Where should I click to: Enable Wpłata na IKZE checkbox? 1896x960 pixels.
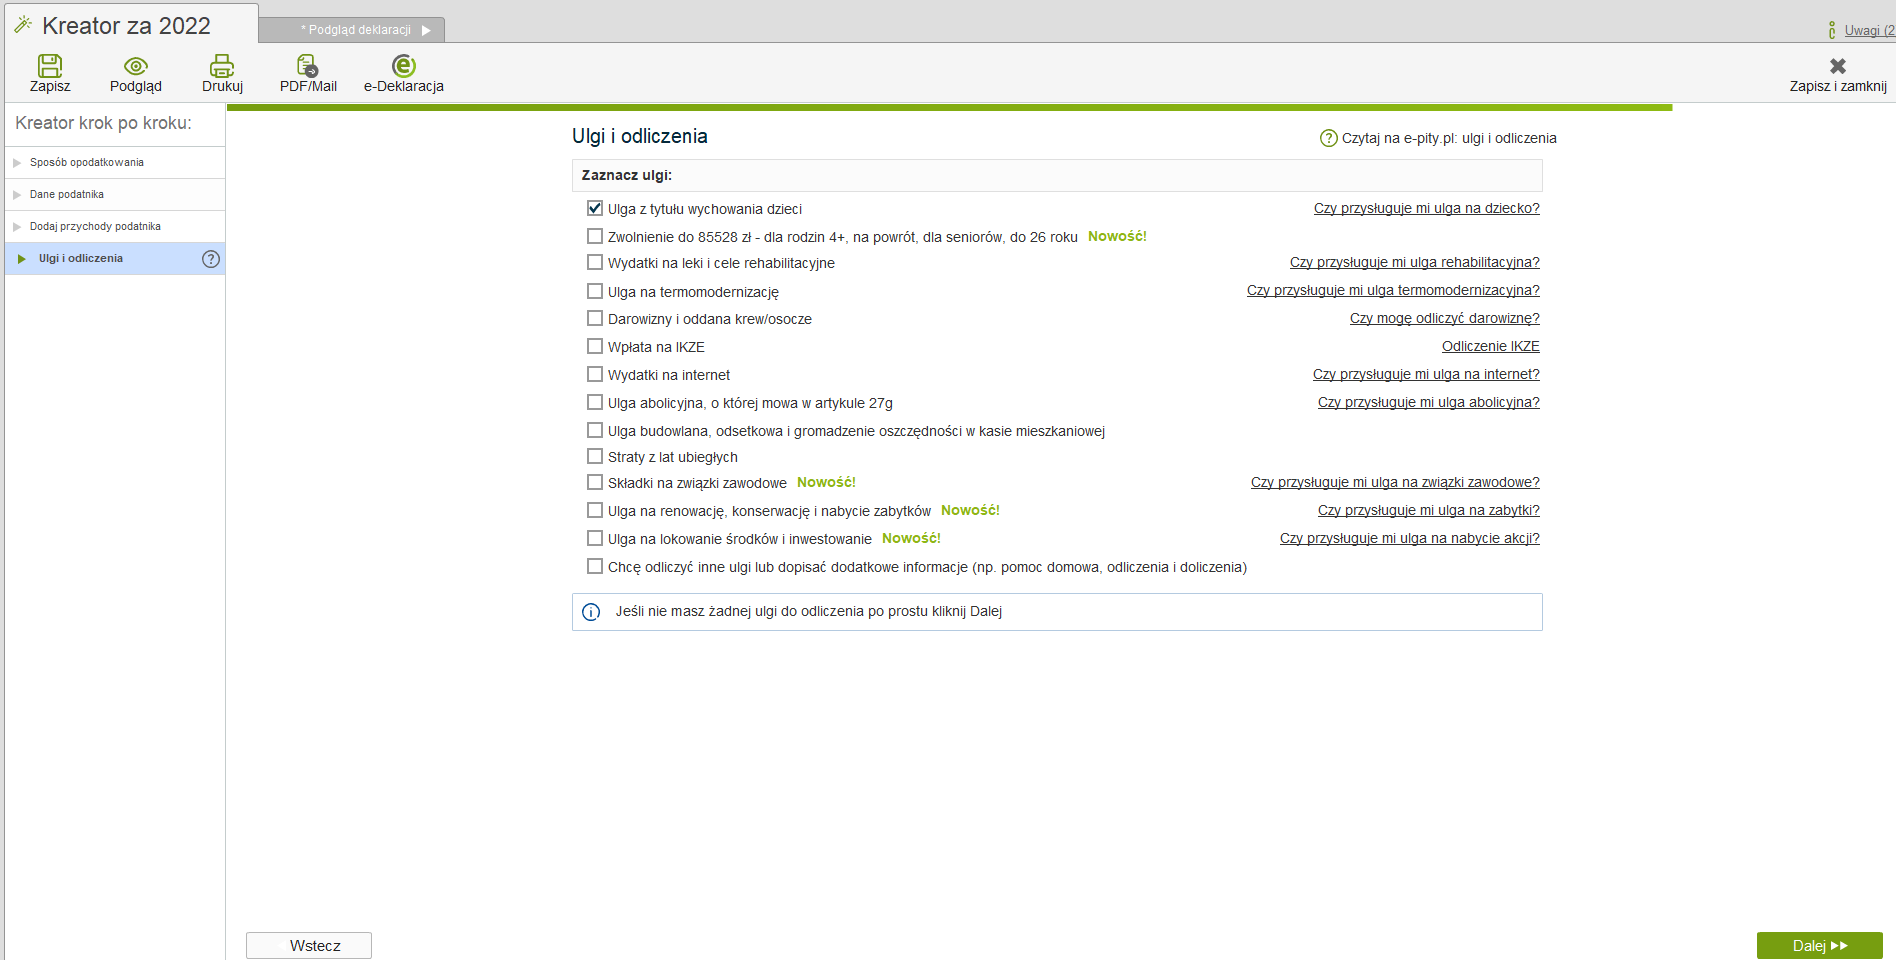pyautogui.click(x=595, y=347)
